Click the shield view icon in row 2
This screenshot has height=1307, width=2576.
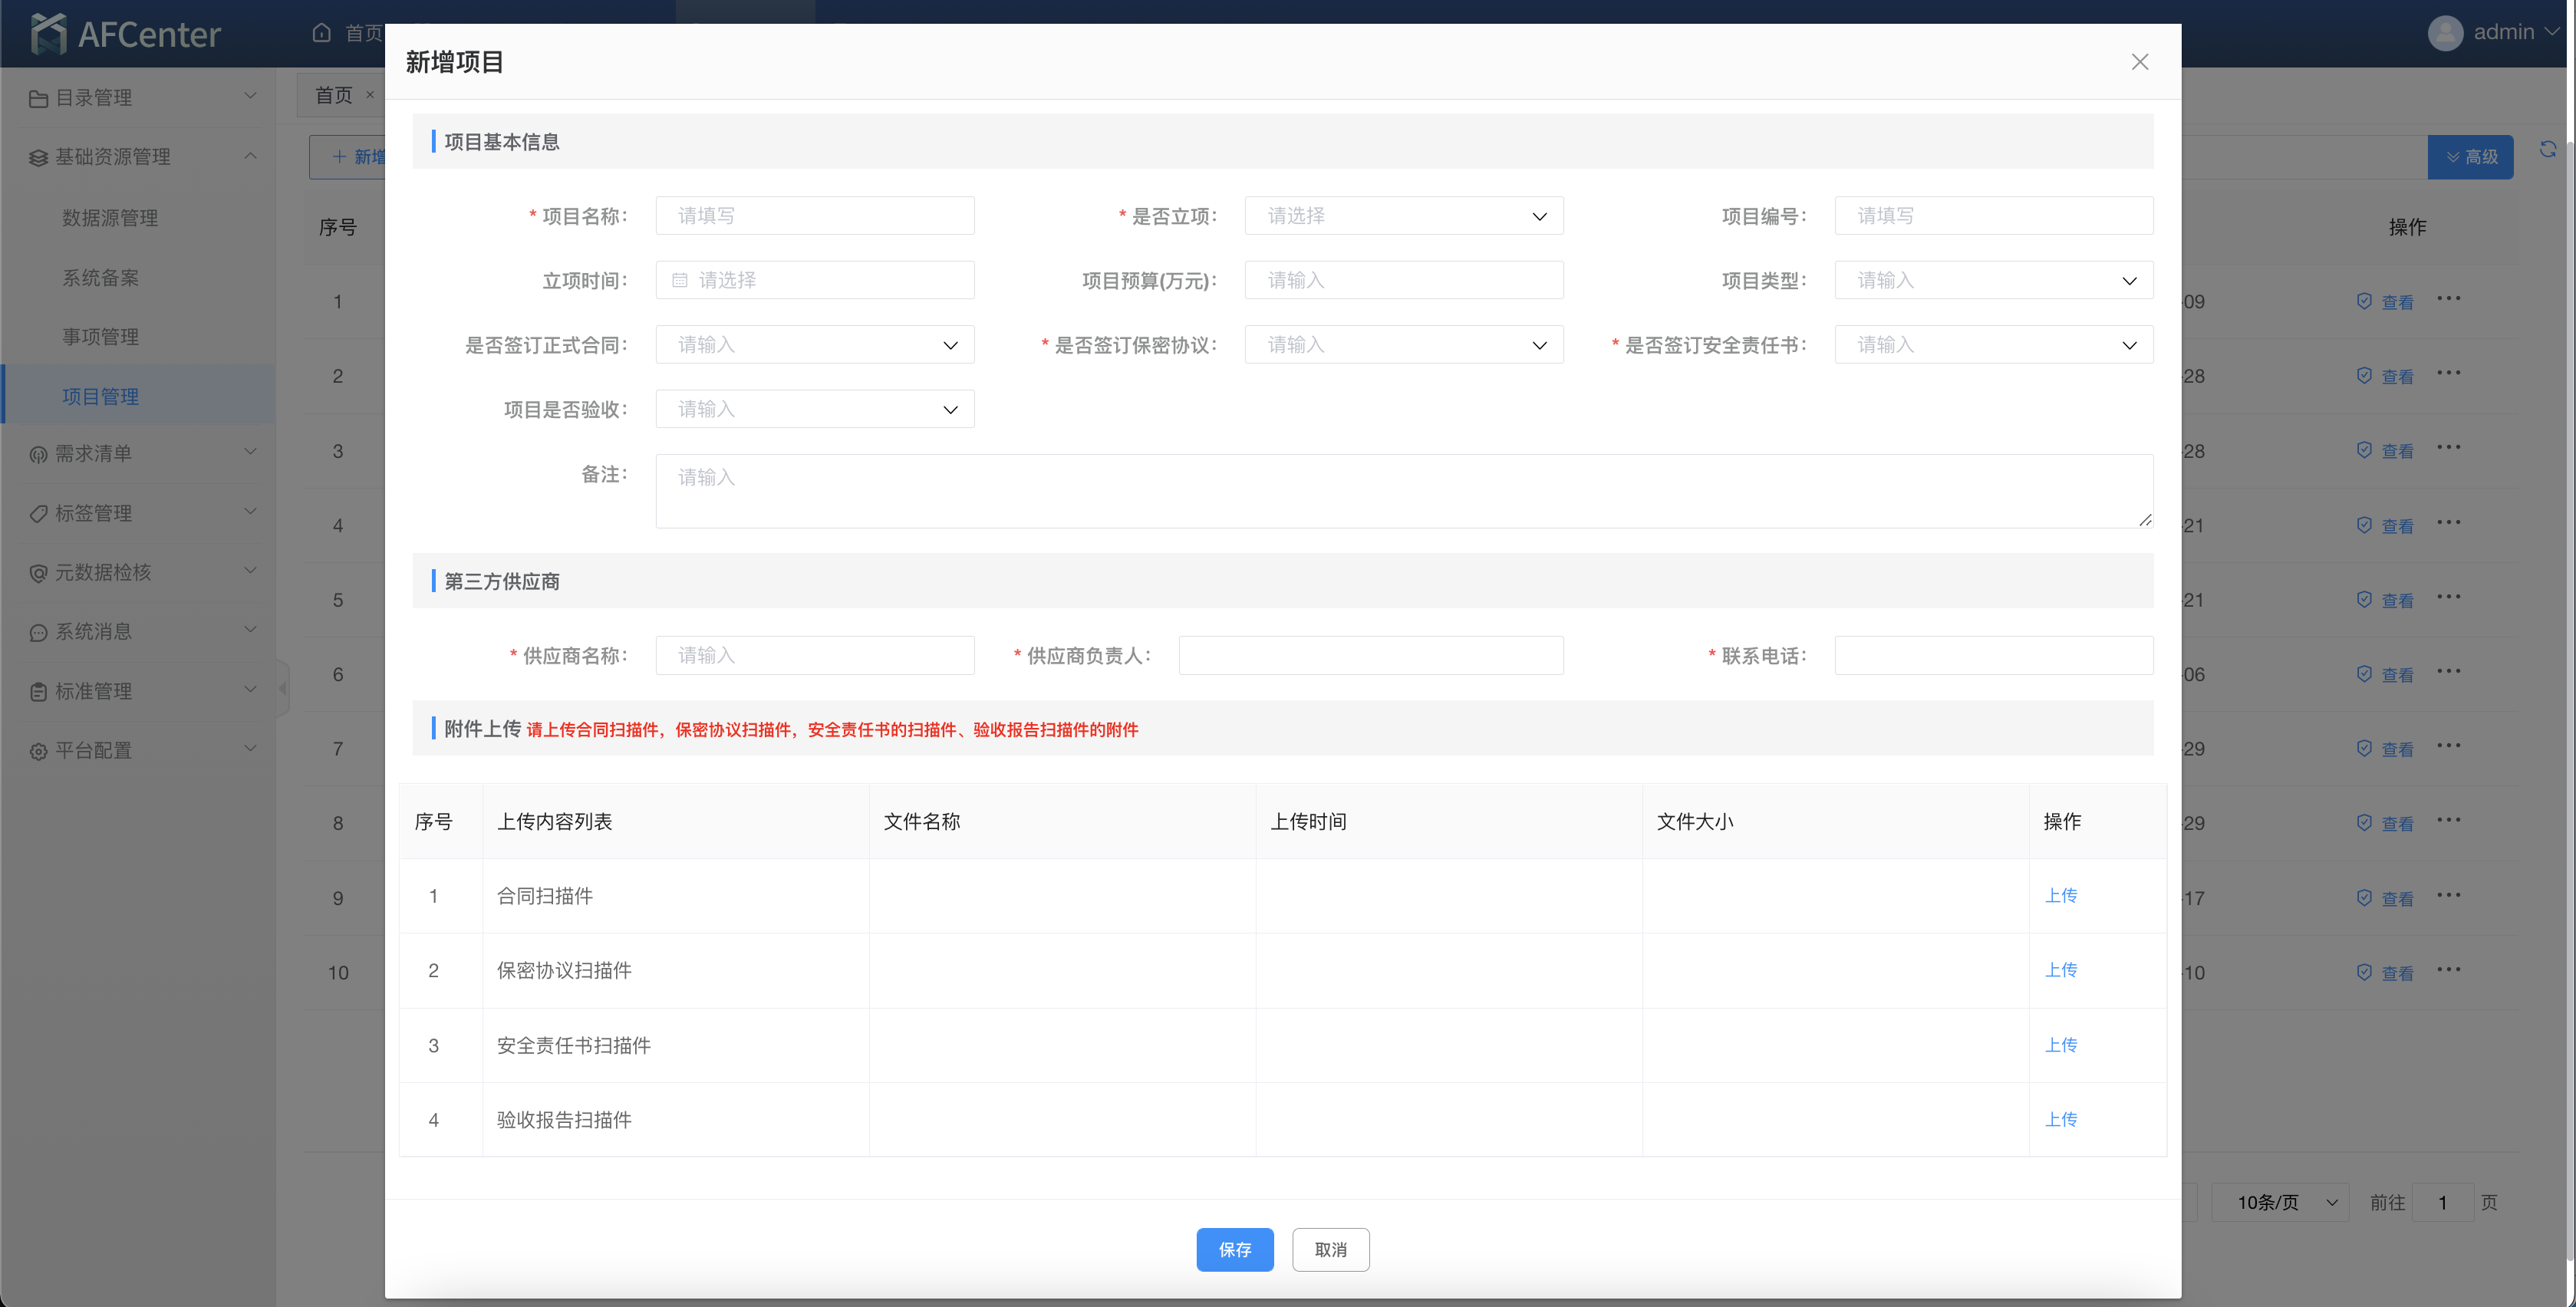point(2364,375)
